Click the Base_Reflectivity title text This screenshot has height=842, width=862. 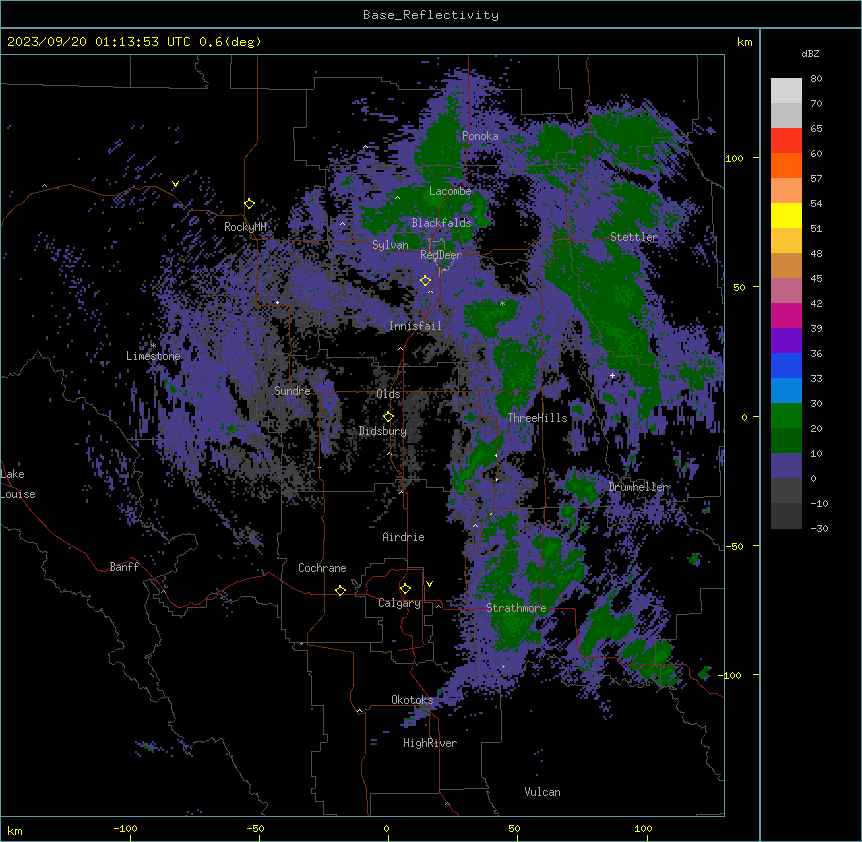click(431, 15)
